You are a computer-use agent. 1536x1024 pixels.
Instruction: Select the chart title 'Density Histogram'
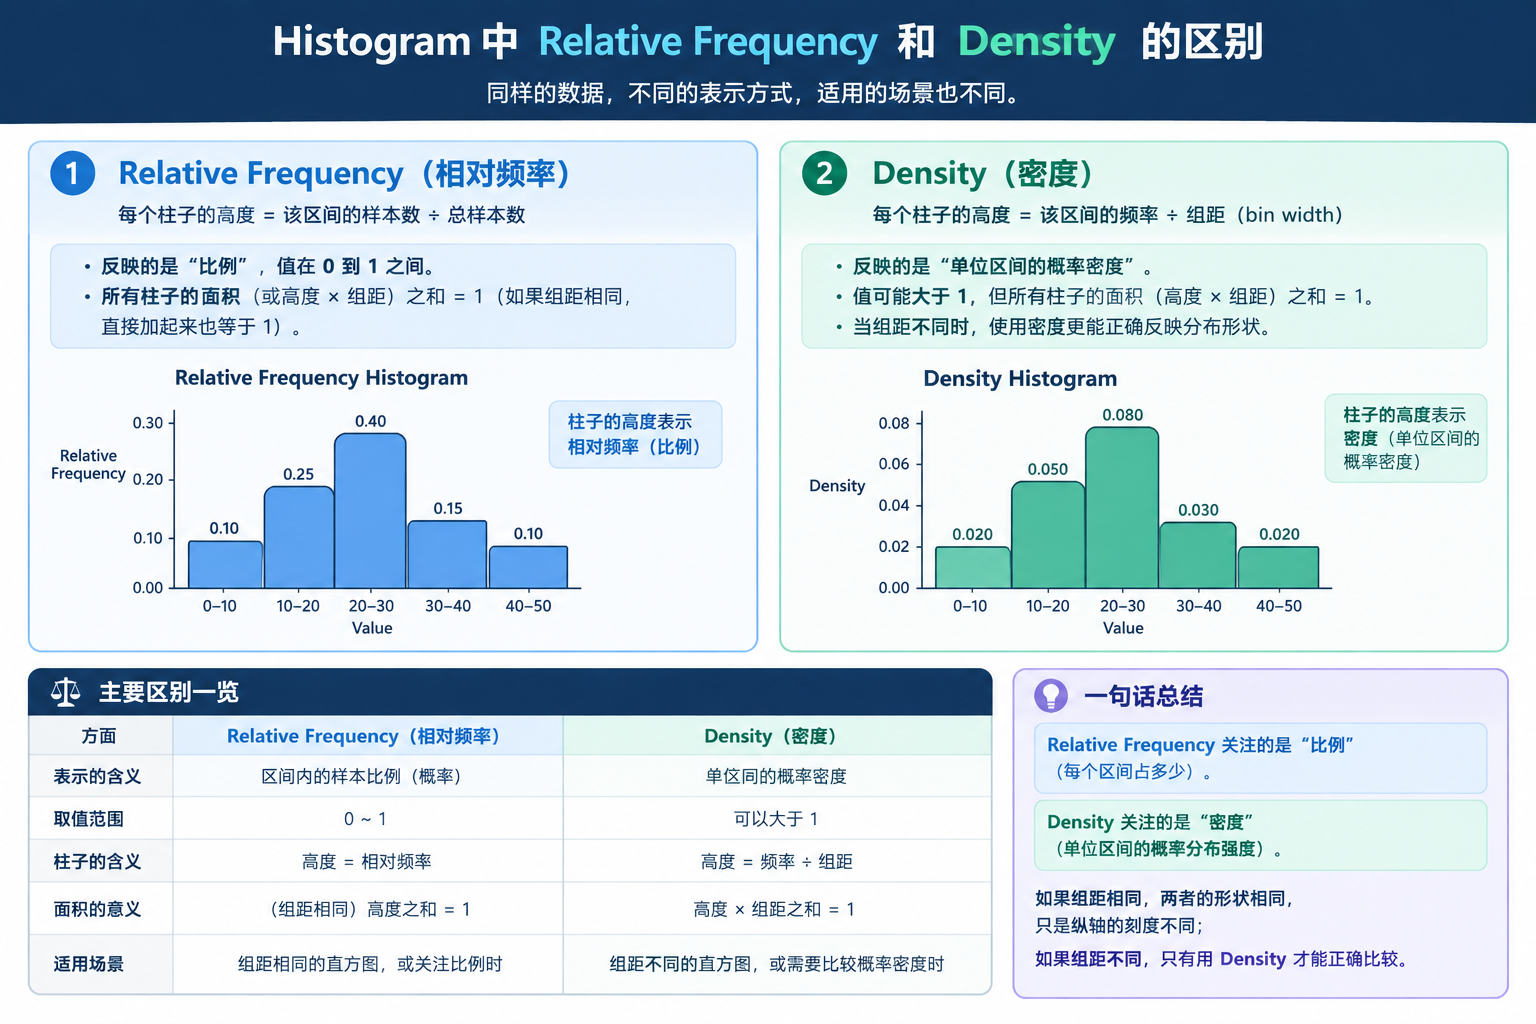click(x=1020, y=379)
